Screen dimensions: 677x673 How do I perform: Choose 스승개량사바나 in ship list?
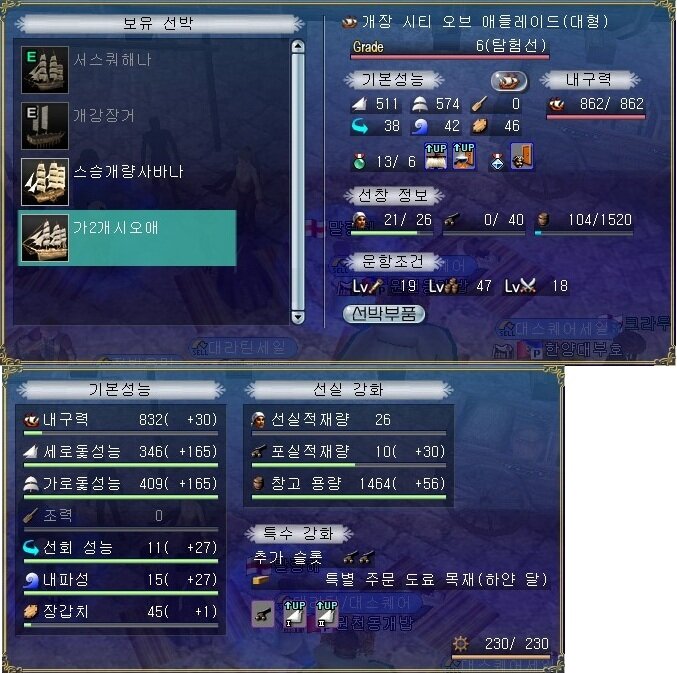[x=127, y=182]
